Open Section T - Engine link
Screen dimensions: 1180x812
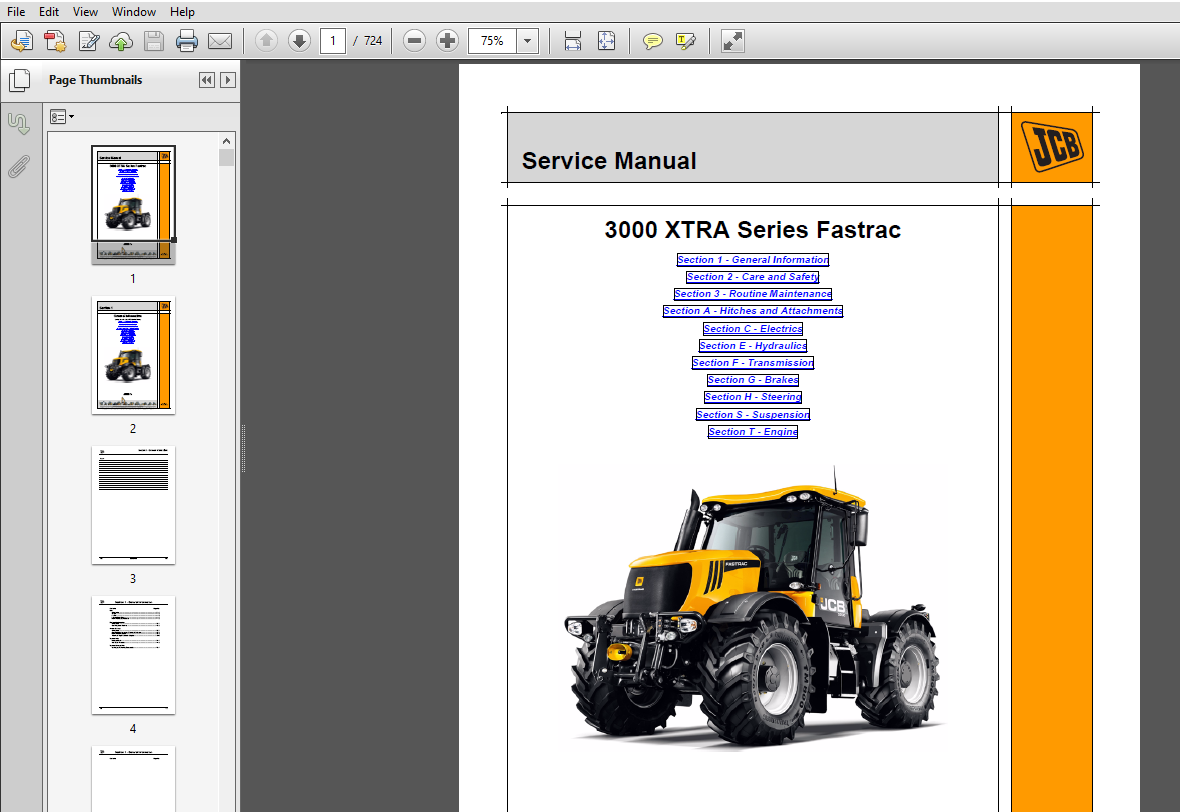coord(753,432)
